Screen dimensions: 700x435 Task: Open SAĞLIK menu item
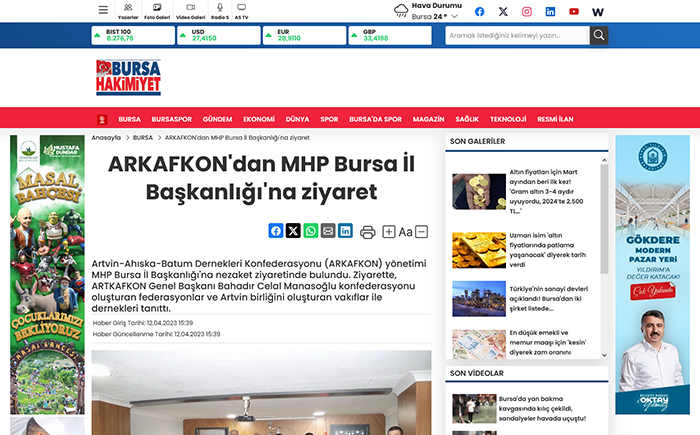click(x=467, y=119)
